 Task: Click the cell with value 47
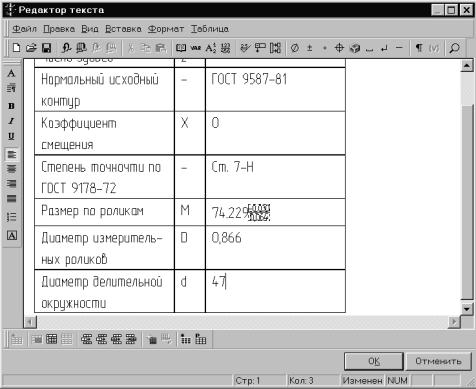pyautogui.click(x=275, y=291)
